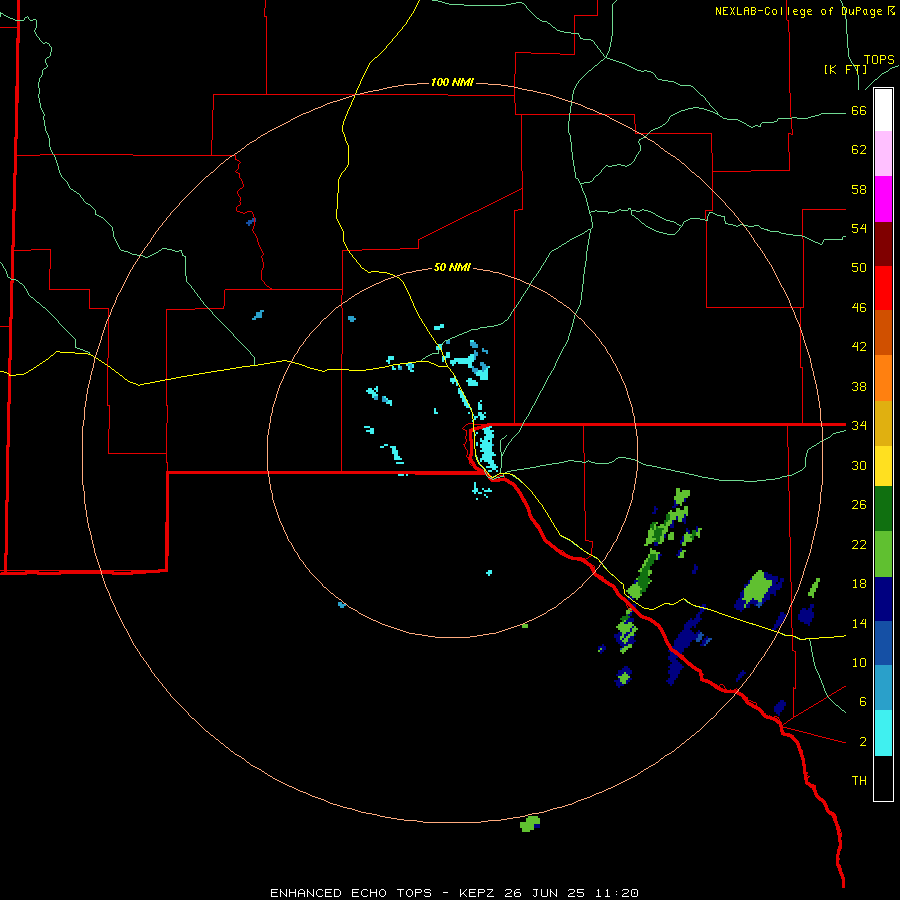Click the light pink legend swatch

[x=883, y=154]
